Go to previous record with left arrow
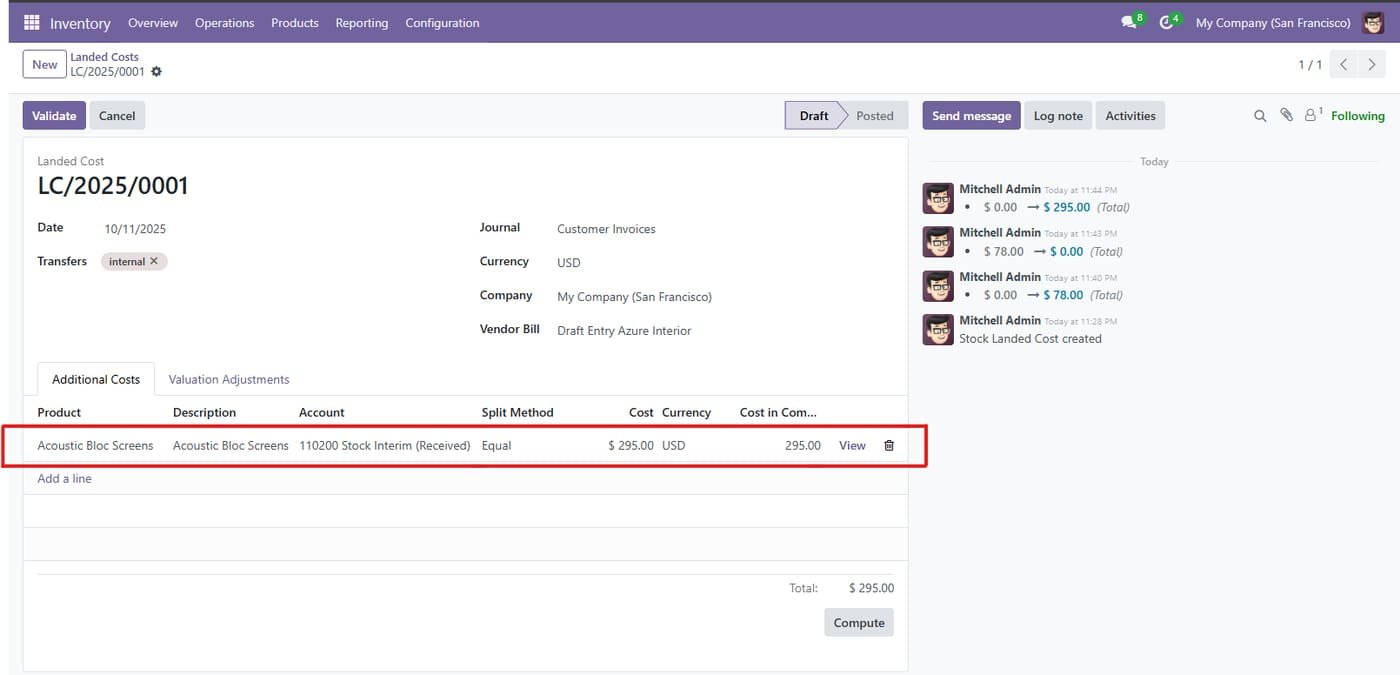Image resolution: width=1400 pixels, height=675 pixels. point(1344,65)
